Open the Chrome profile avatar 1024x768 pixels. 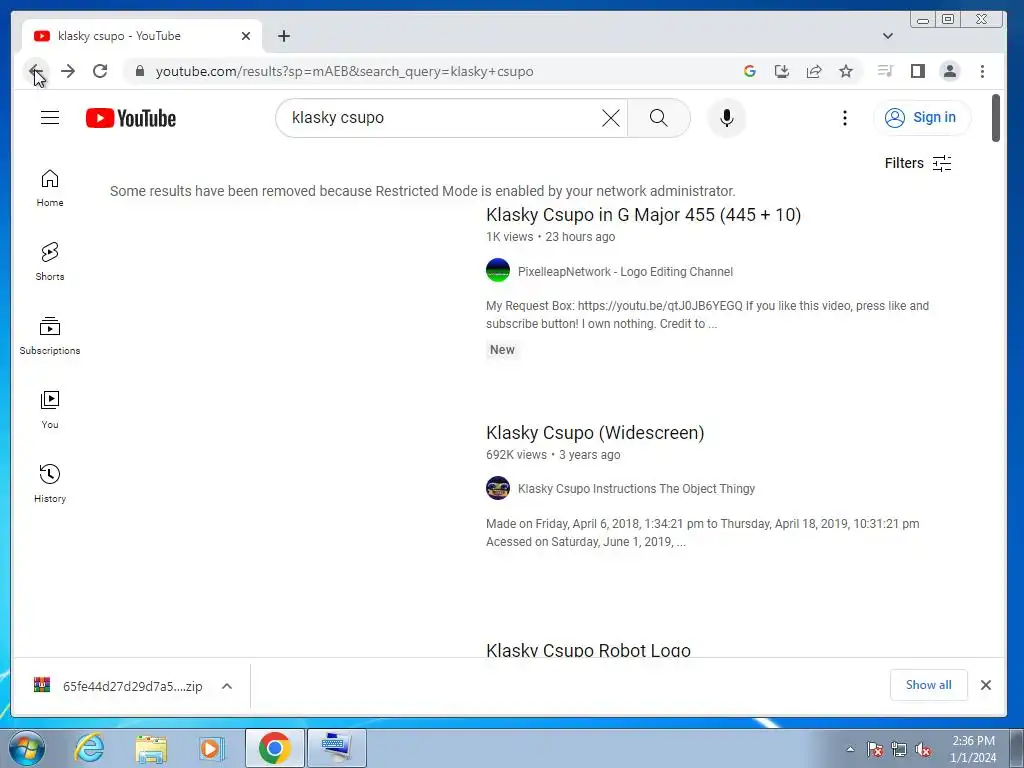(x=950, y=71)
